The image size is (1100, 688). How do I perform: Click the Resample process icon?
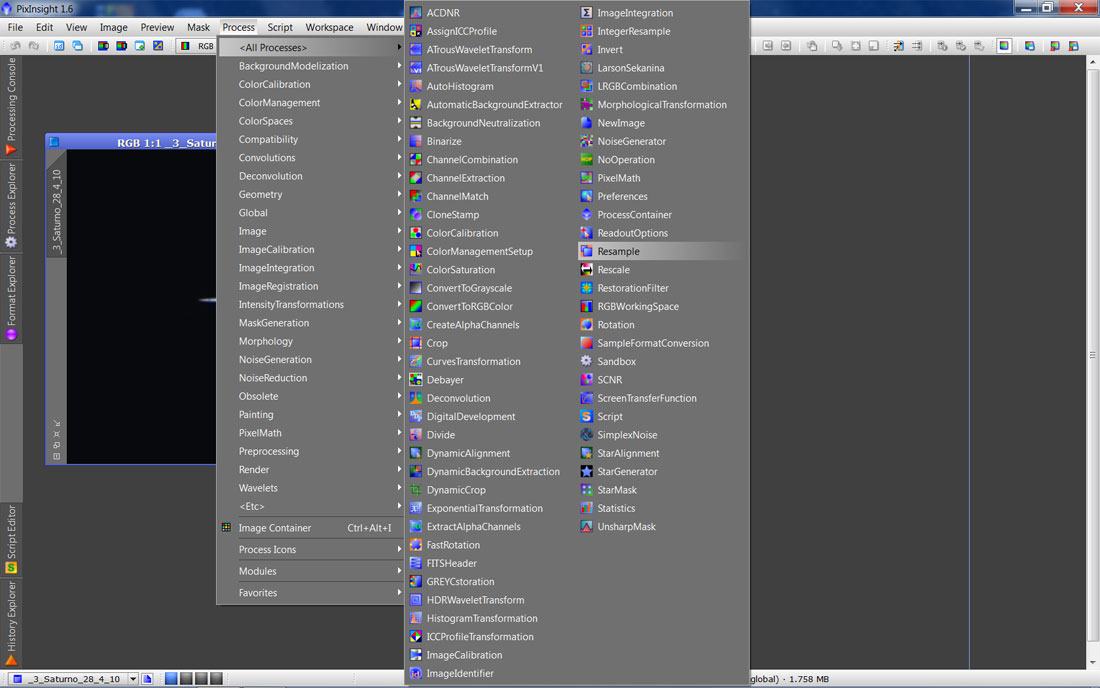pos(586,251)
